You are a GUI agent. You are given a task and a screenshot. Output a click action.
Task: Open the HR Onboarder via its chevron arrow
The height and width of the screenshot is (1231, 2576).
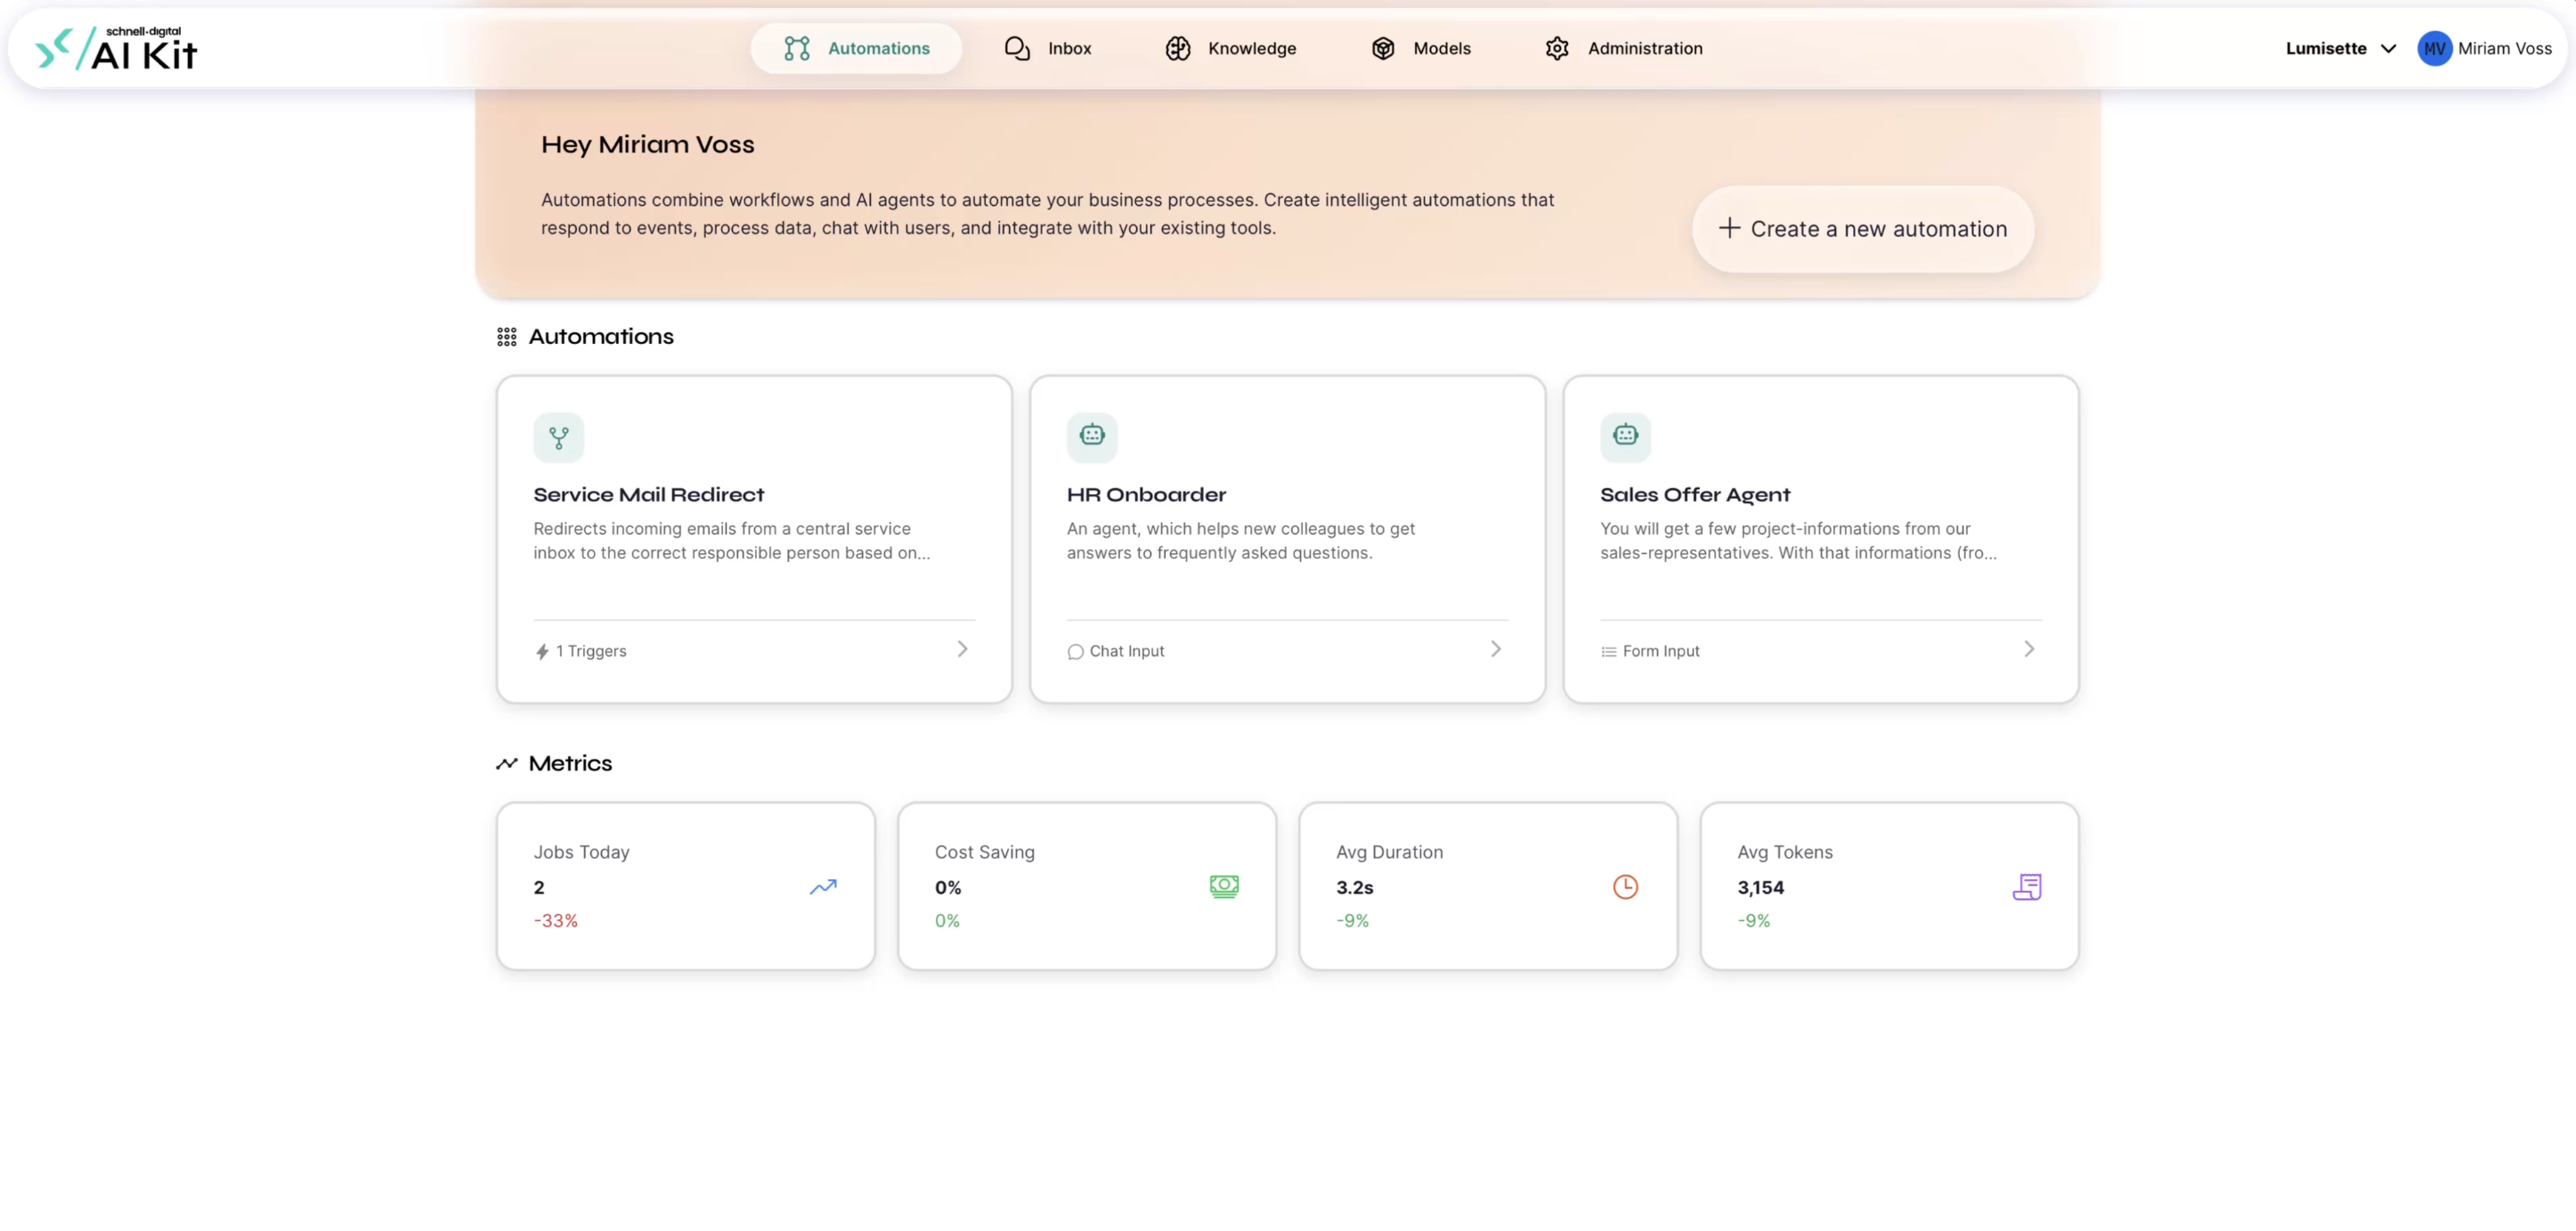(1495, 649)
